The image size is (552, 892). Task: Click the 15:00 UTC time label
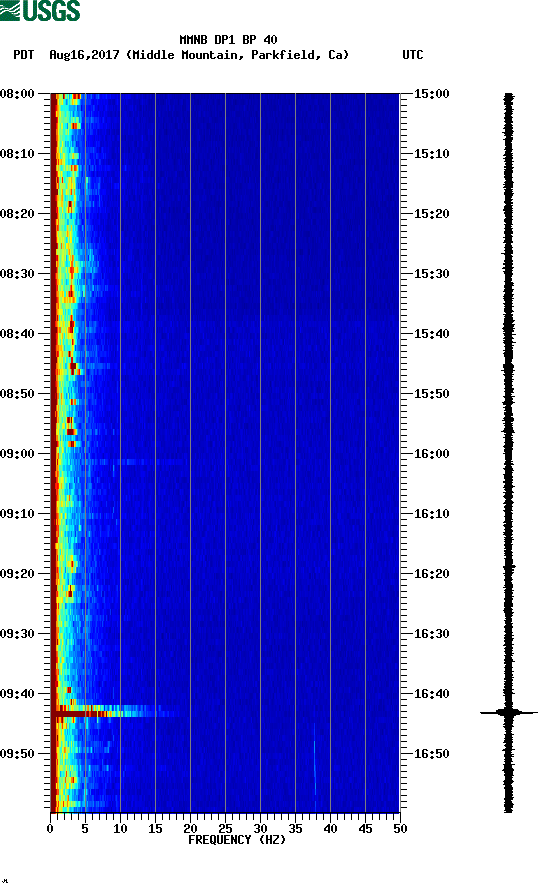coord(431,93)
